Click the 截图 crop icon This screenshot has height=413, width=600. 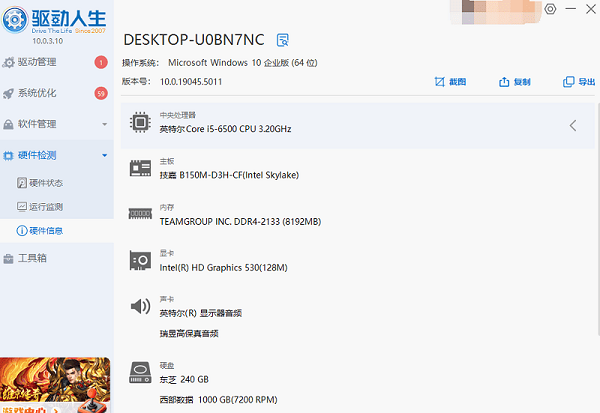point(439,82)
